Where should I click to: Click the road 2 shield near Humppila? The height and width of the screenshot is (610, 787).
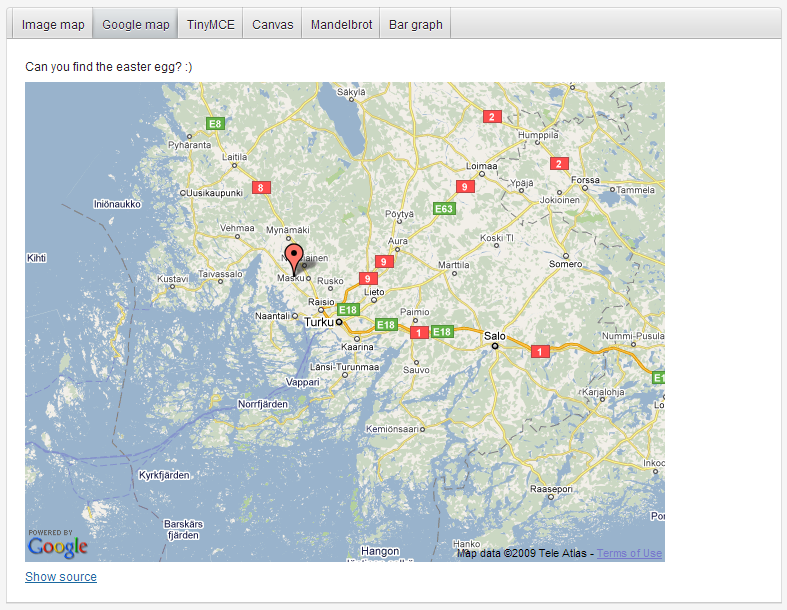492,117
